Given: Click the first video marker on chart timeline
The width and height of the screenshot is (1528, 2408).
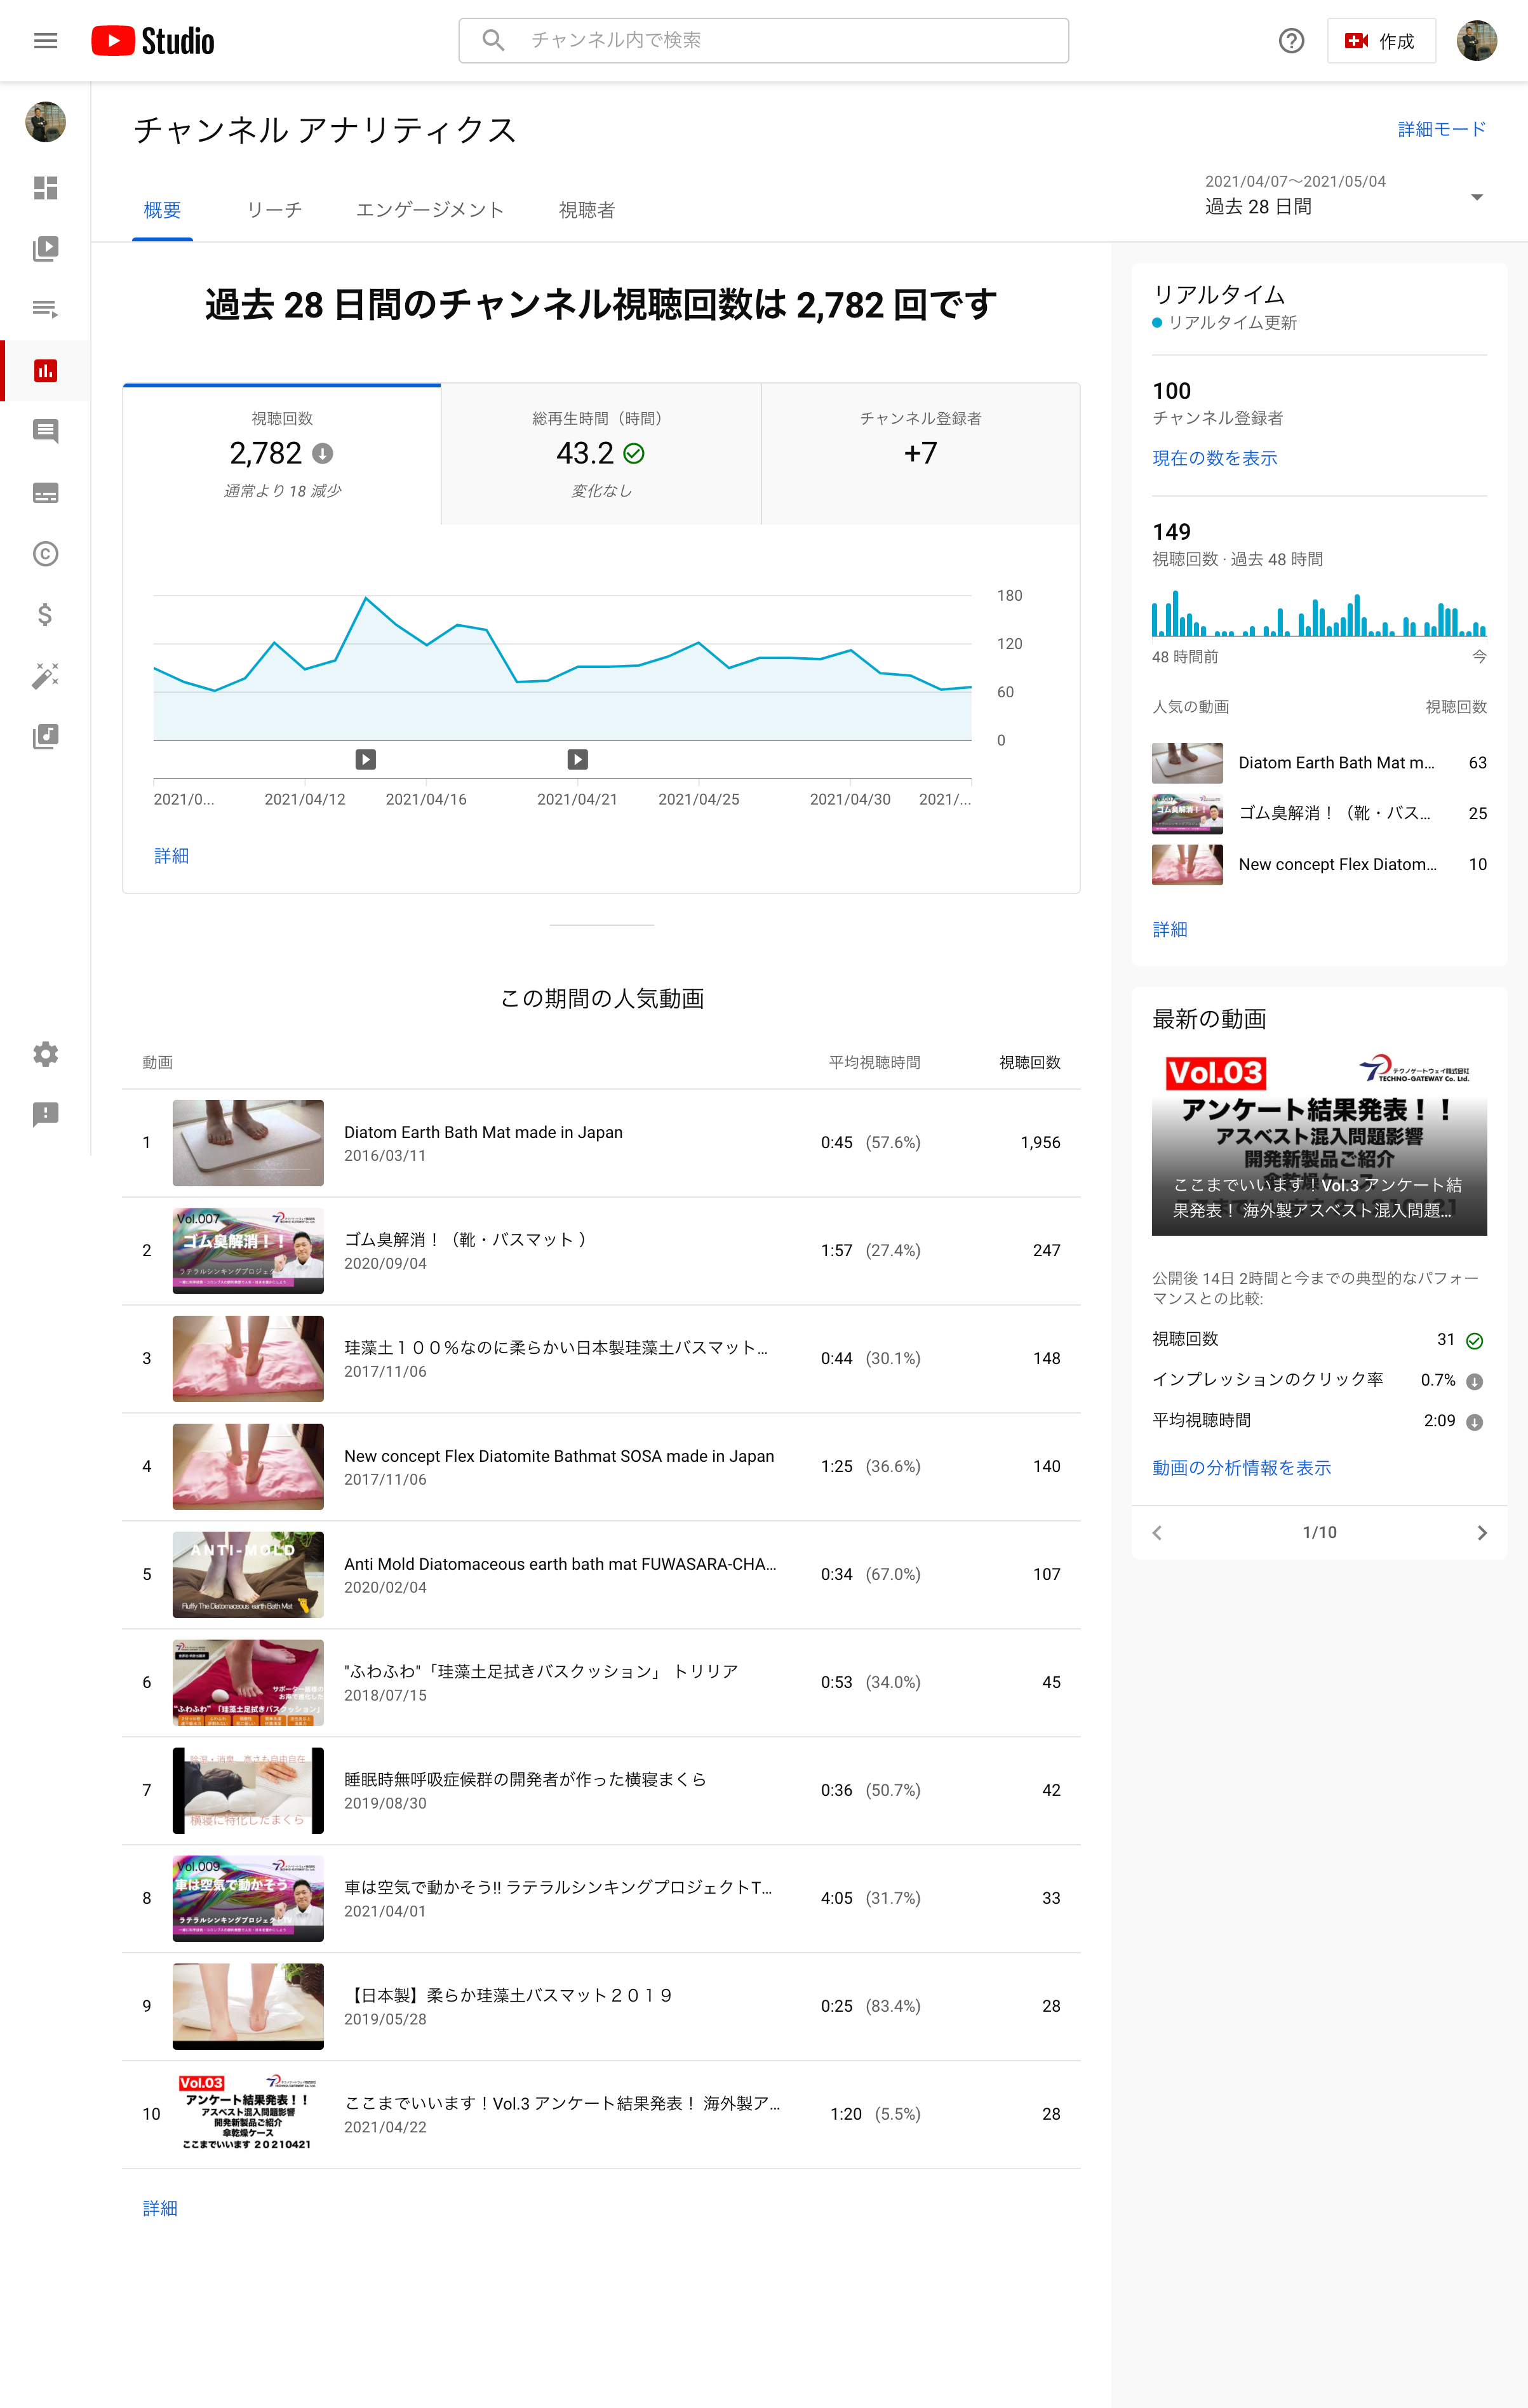Looking at the screenshot, I should pos(366,760).
